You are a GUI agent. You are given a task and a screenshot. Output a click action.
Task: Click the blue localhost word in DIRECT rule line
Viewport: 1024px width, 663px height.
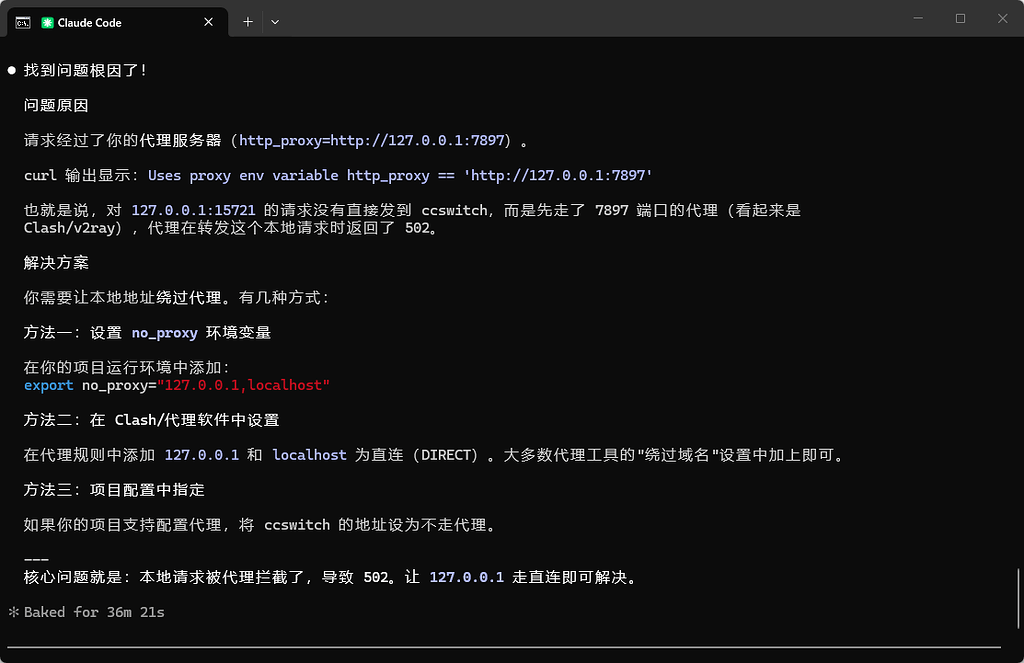point(309,455)
